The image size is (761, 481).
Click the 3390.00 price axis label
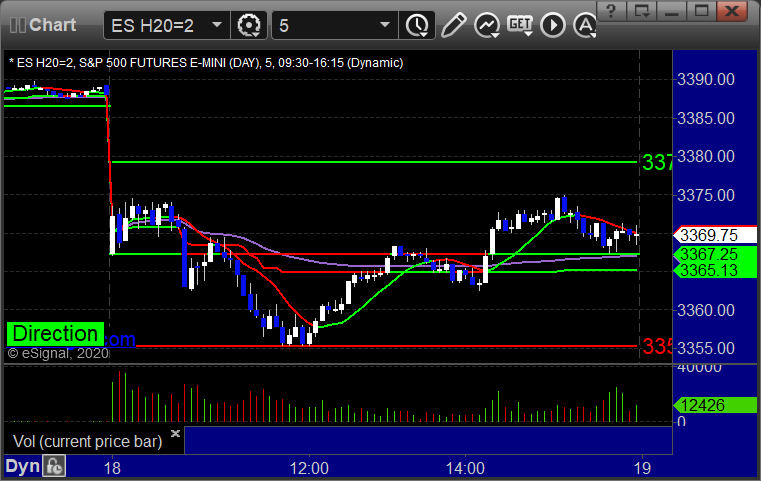point(706,80)
